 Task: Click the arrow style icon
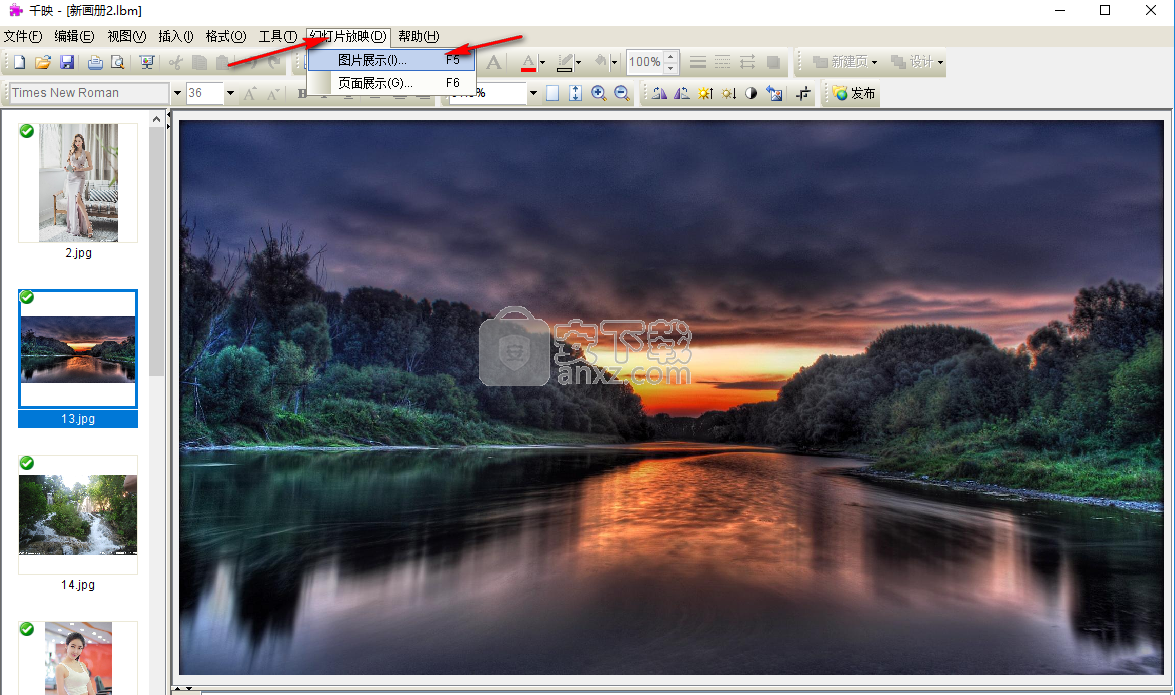748,62
